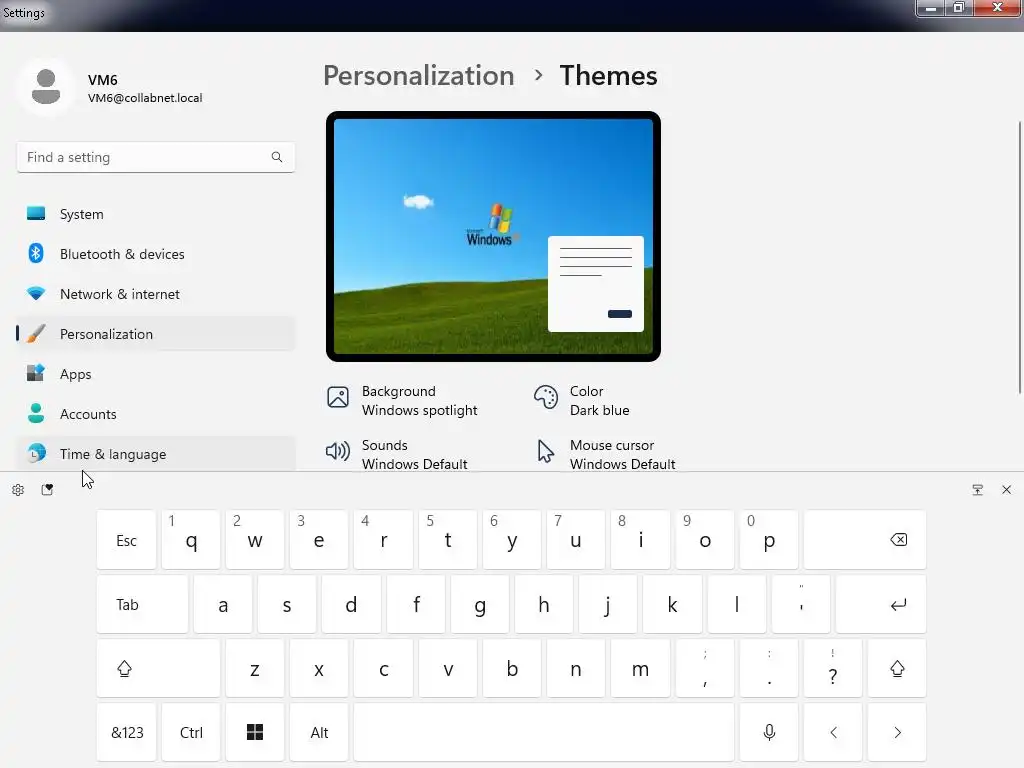Toggle the left Shift key
The width and height of the screenshot is (1024, 768).
tap(158, 668)
